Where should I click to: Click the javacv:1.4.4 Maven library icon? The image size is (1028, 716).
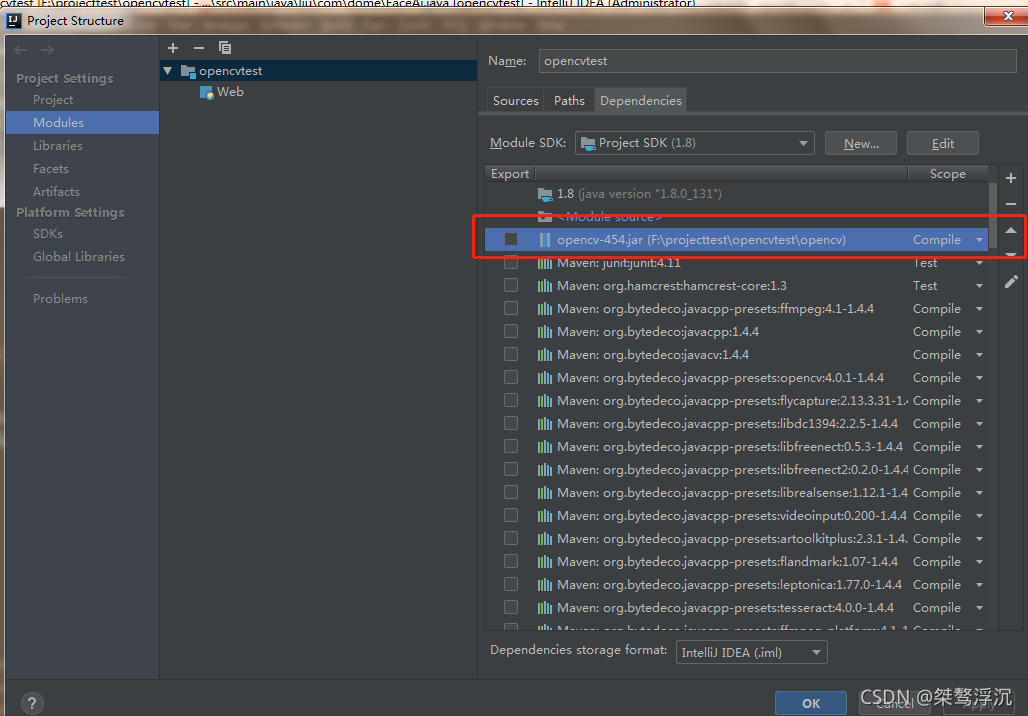545,355
